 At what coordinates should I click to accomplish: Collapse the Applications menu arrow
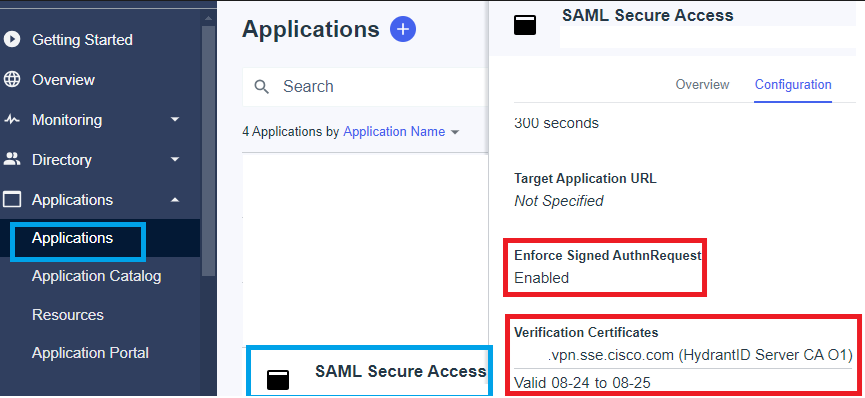coord(175,199)
